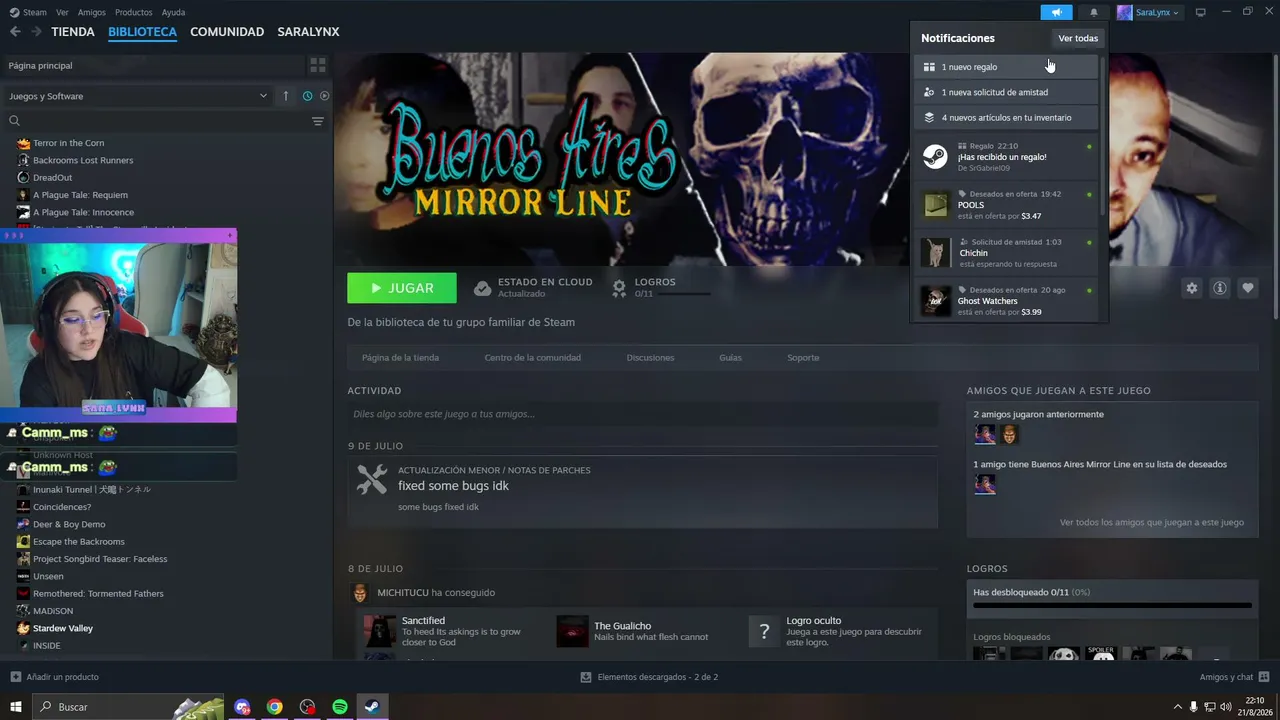1280x720 pixels.
Task: Open the Ver menu
Action: 63,12
